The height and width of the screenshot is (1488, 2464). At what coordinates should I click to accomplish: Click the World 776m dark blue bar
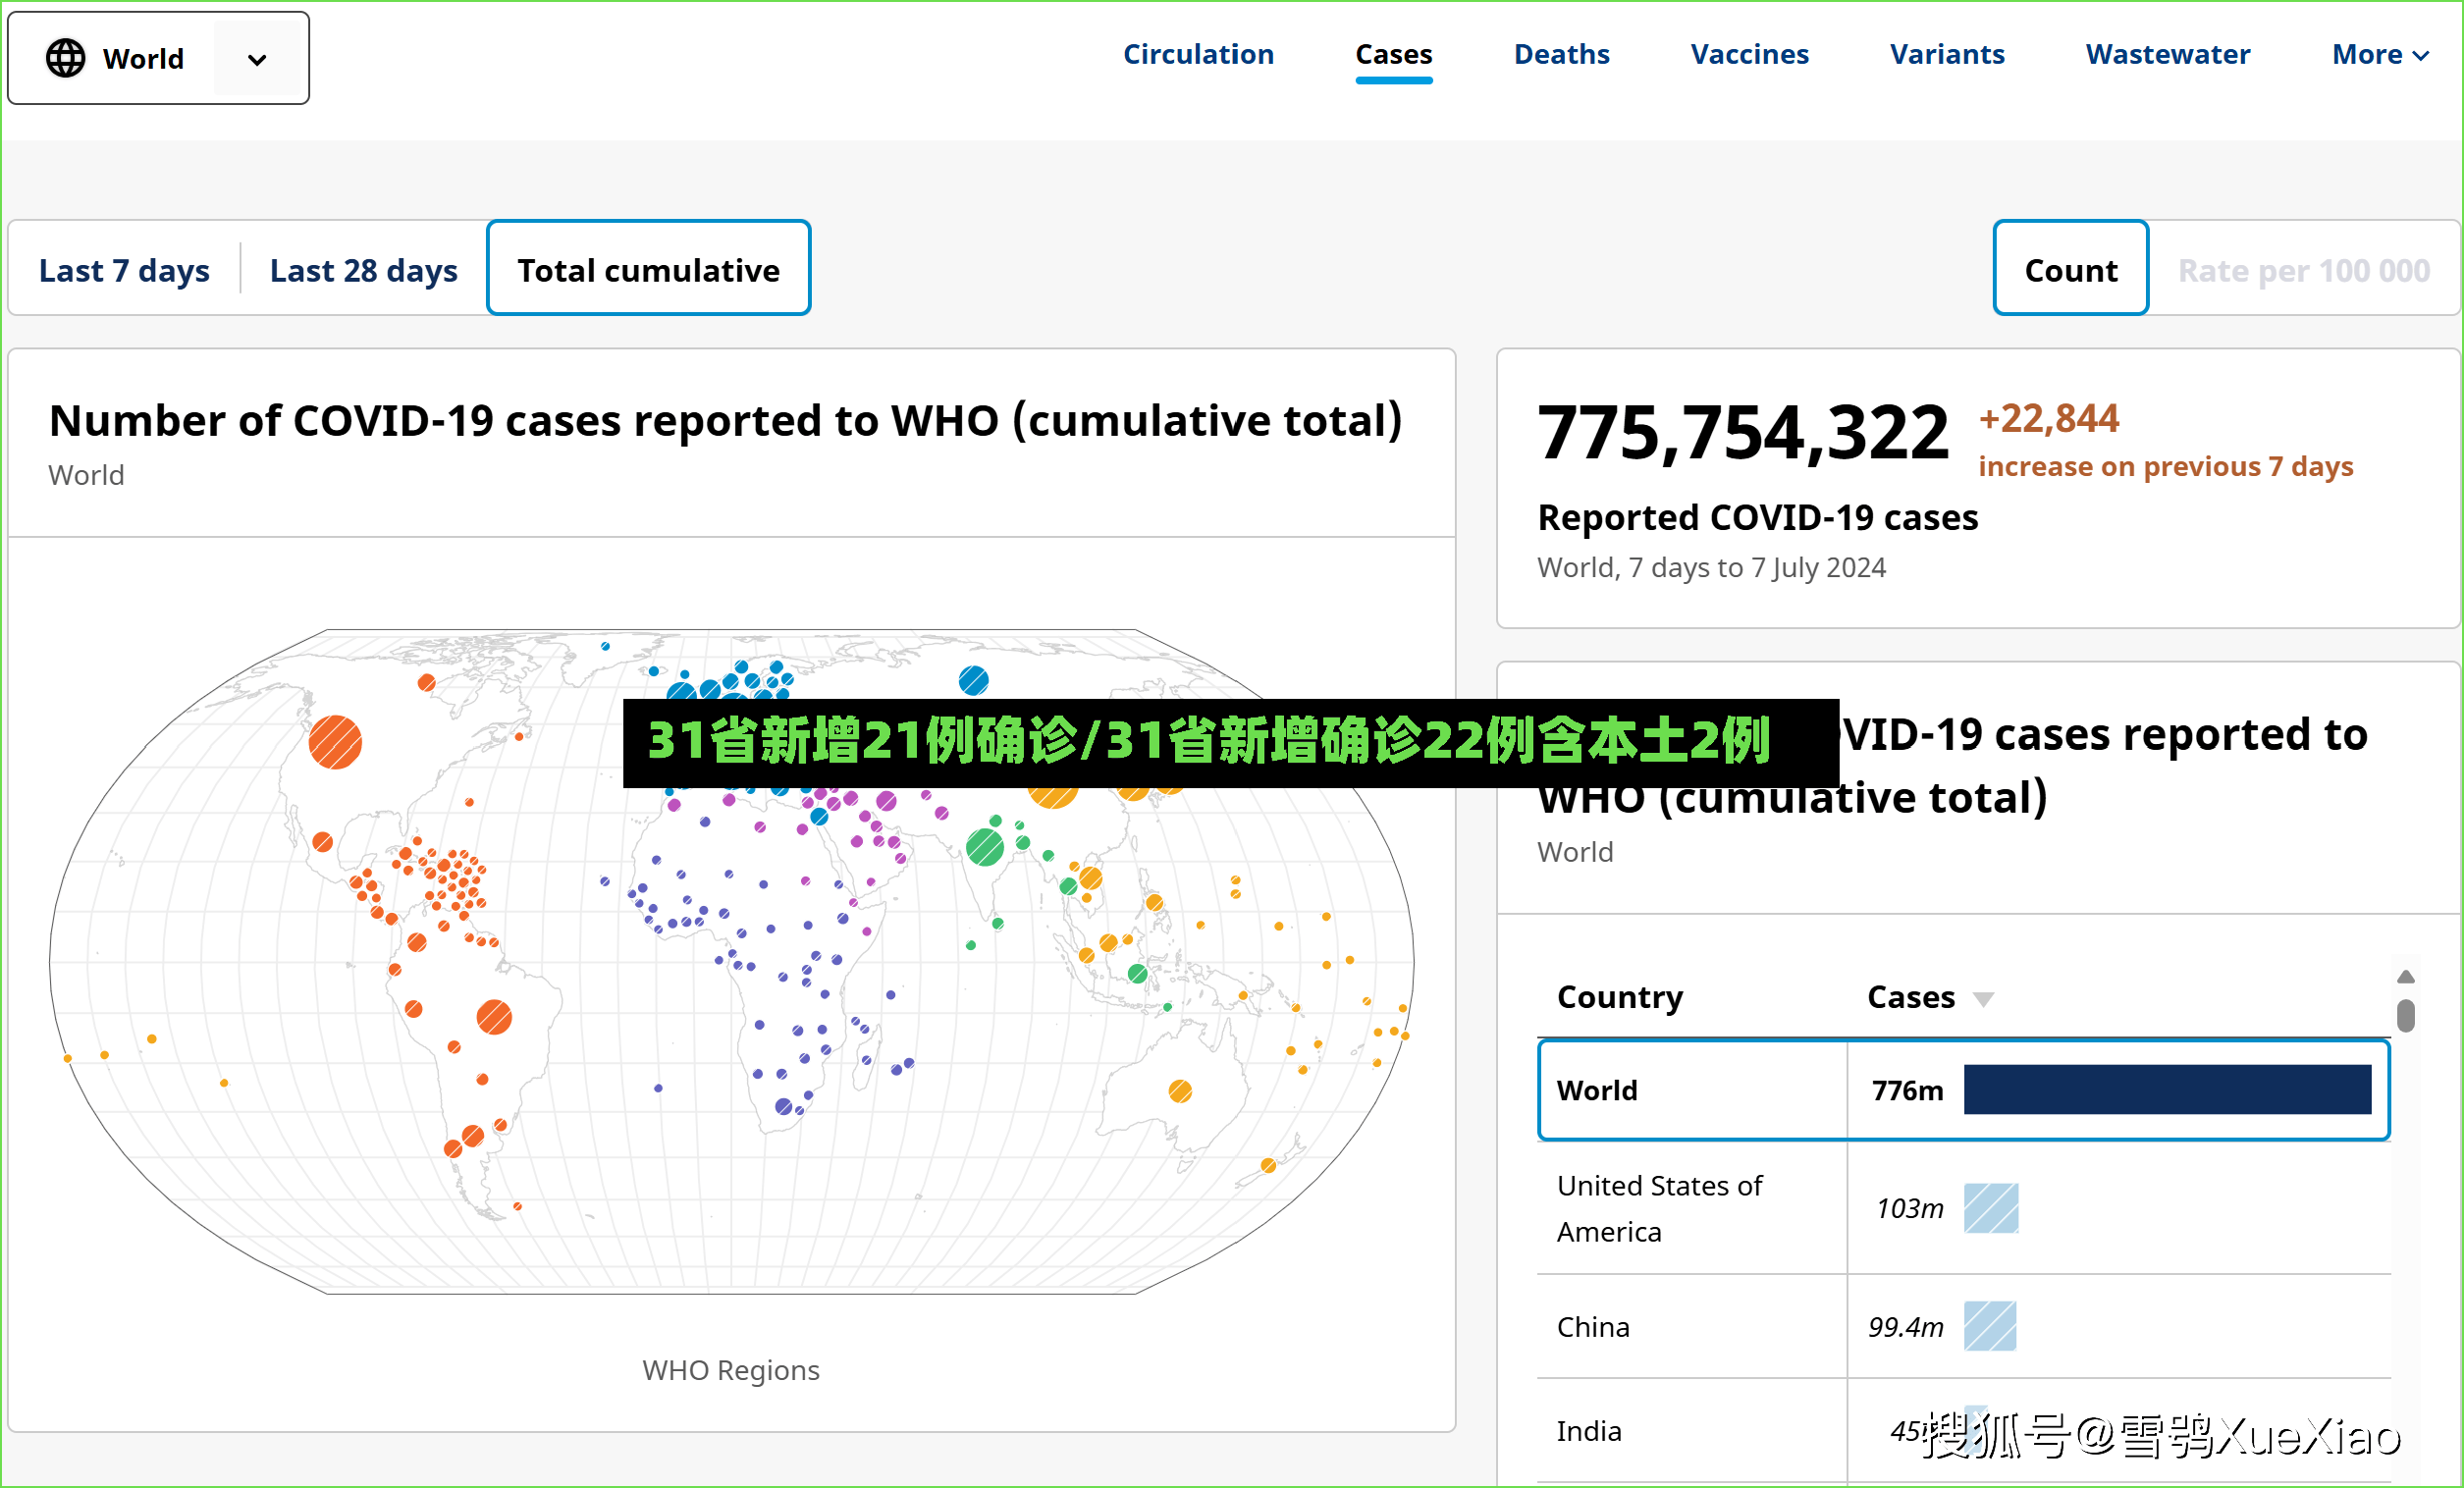[2167, 1090]
